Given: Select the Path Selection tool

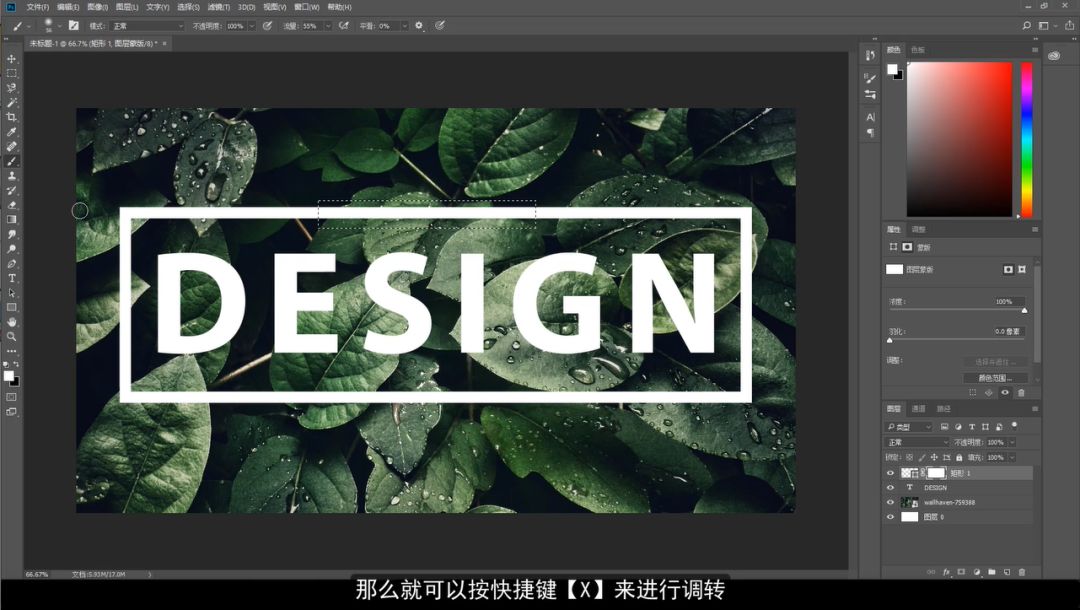Looking at the screenshot, I should tap(12, 293).
